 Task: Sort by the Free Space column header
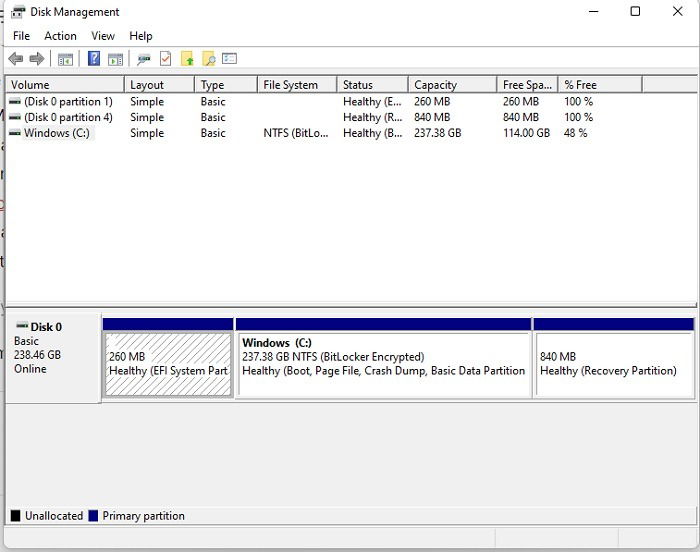[x=527, y=84]
